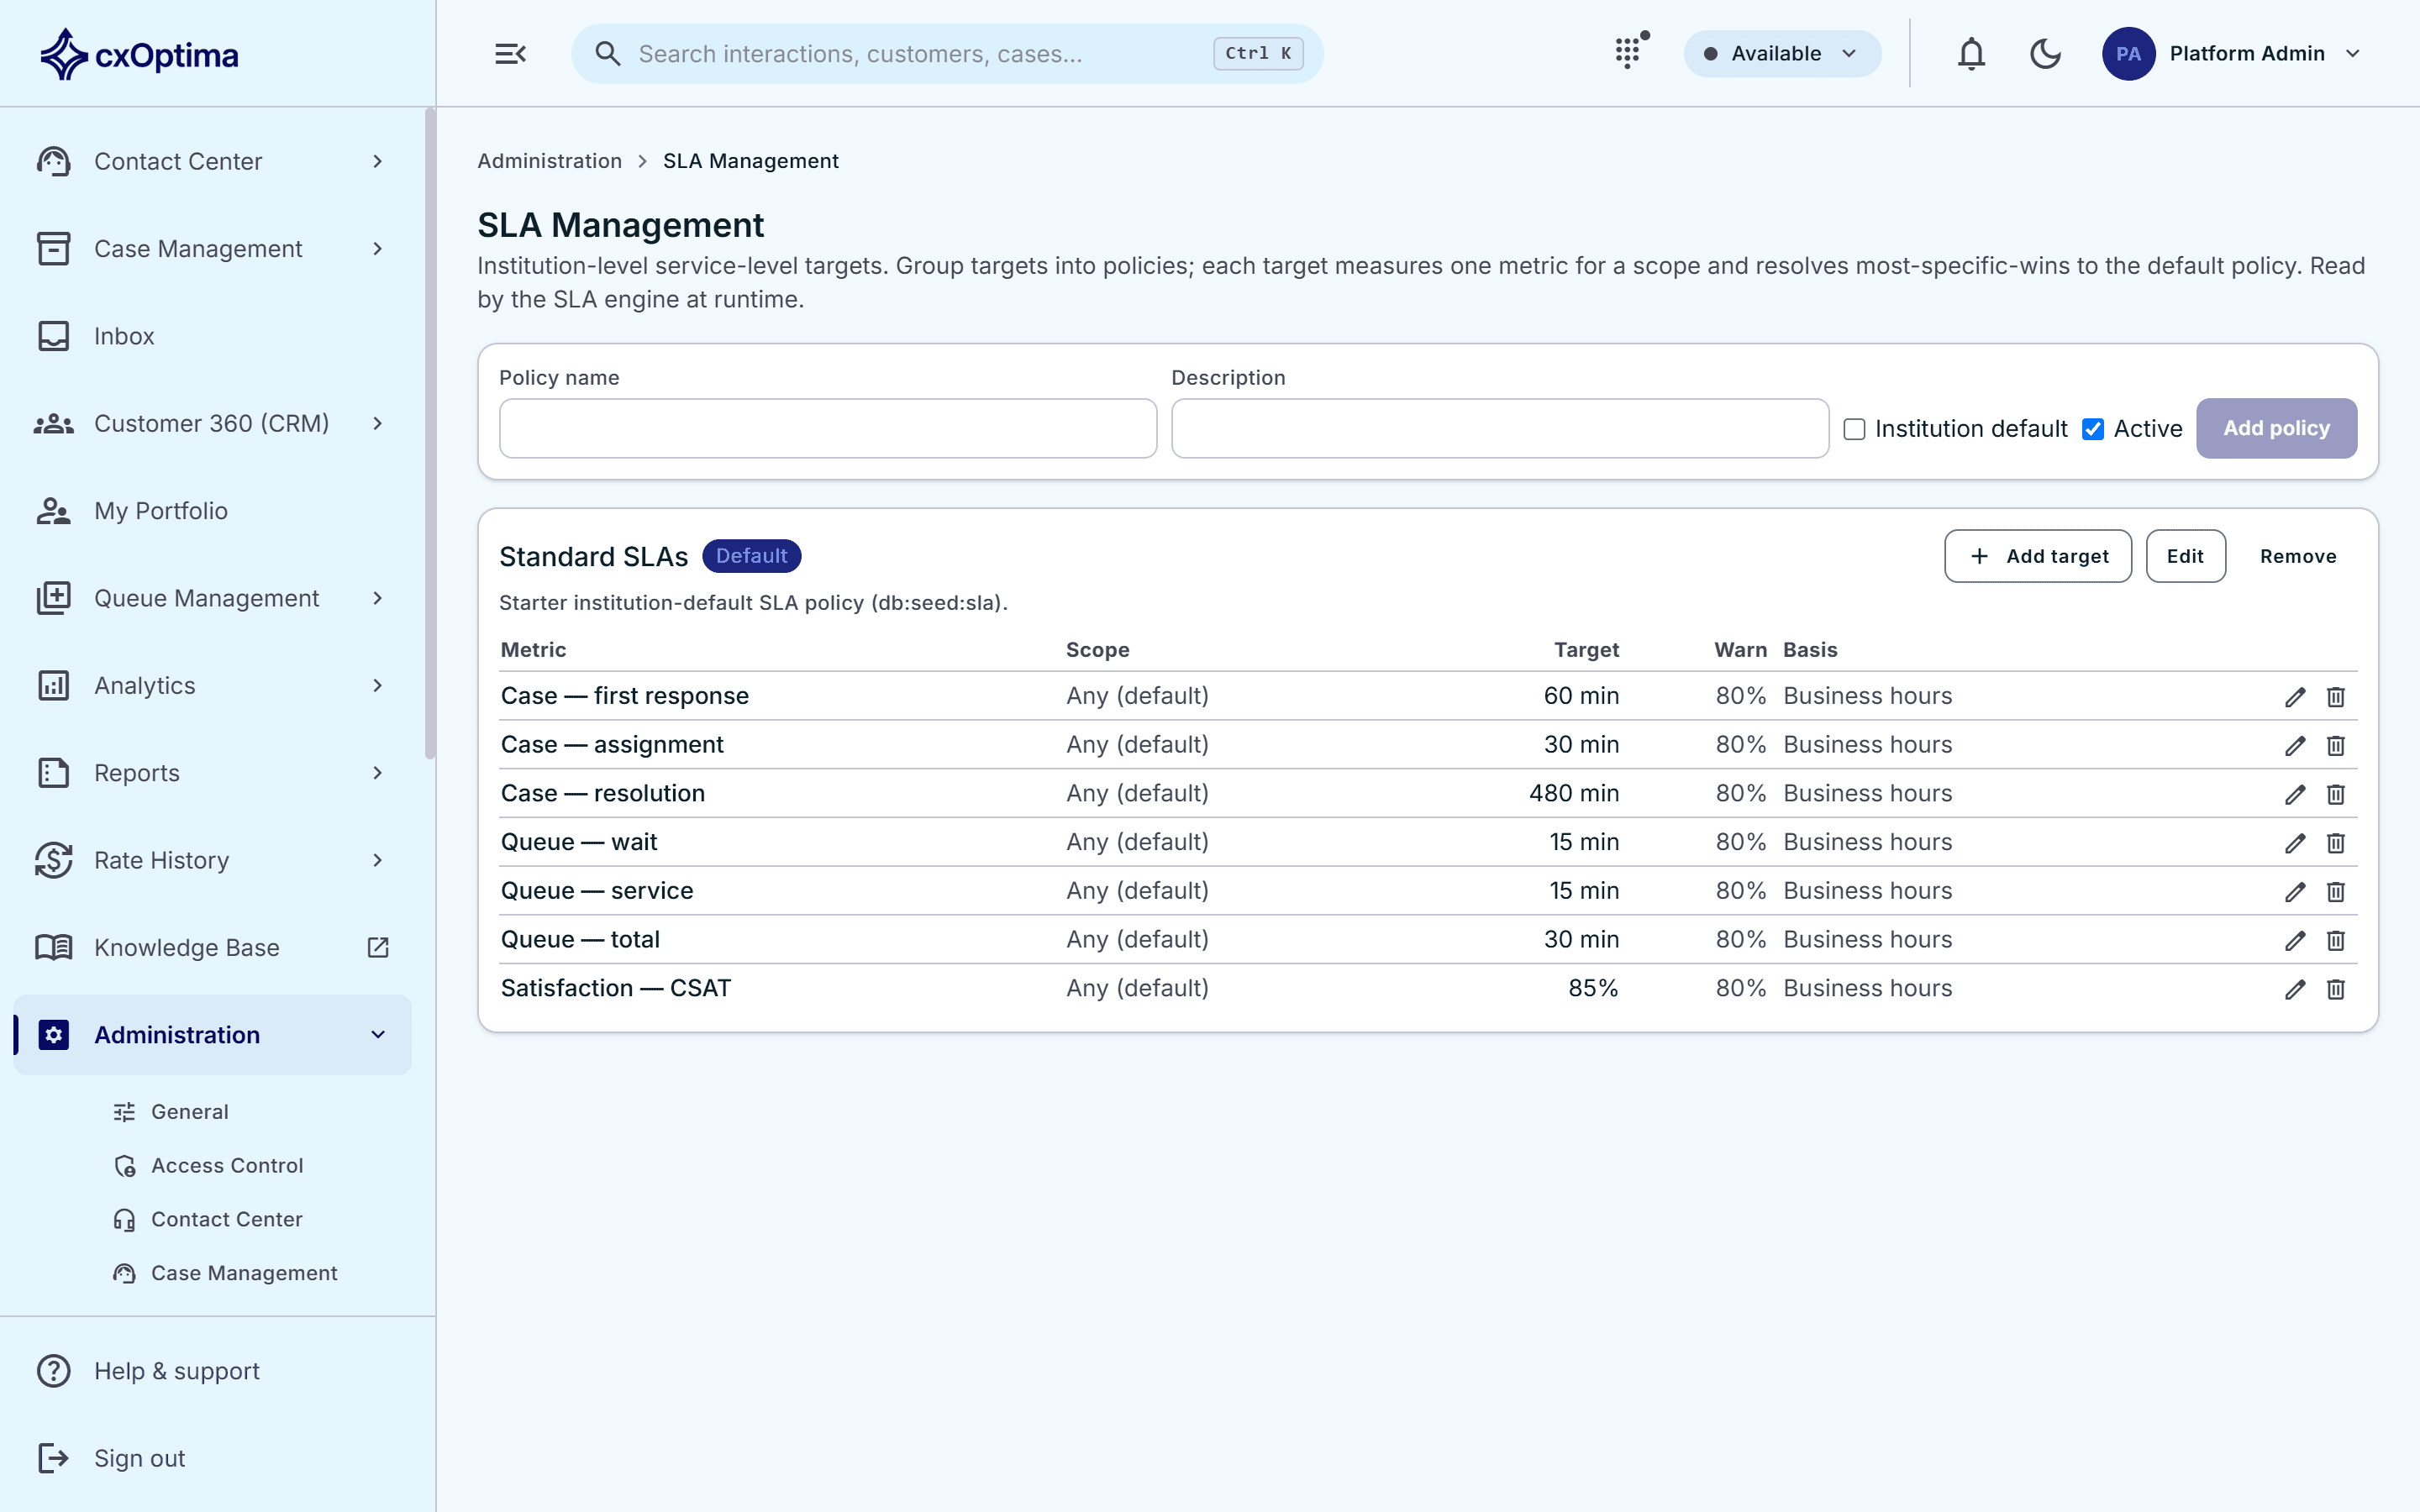Click the Help & support question icon
Image resolution: width=2420 pixels, height=1512 pixels.
(54, 1371)
